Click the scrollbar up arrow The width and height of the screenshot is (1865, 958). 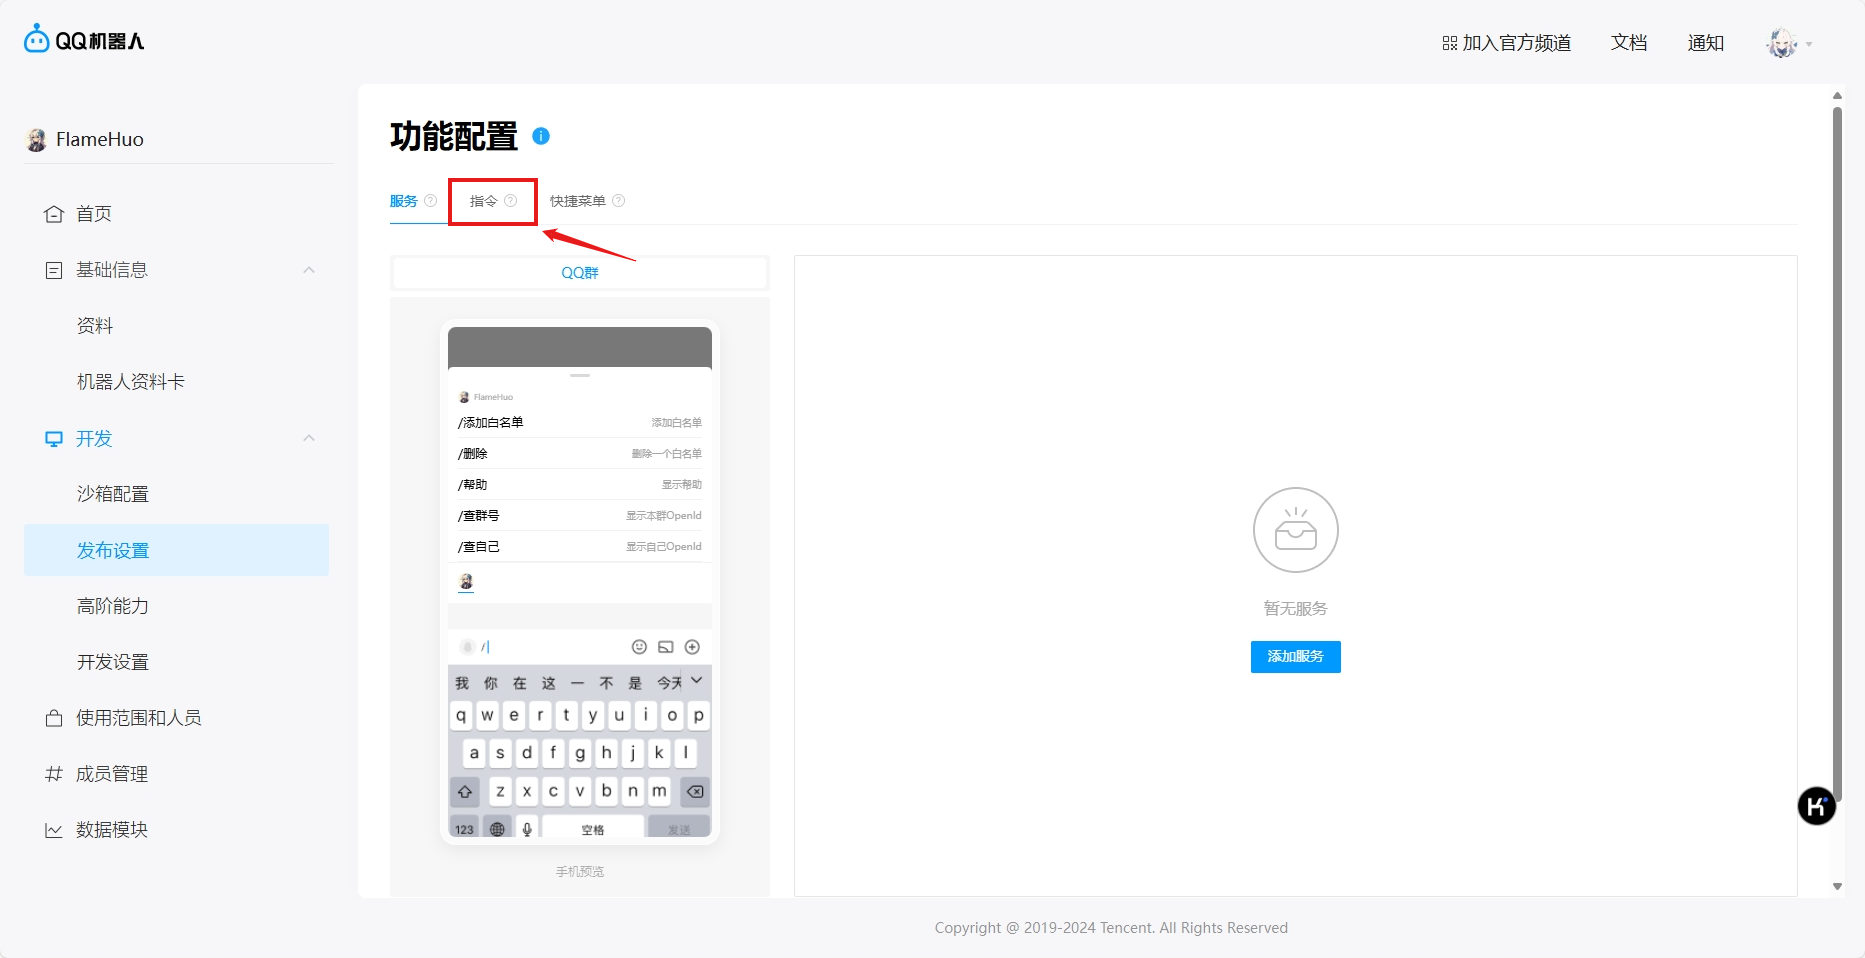click(1837, 95)
